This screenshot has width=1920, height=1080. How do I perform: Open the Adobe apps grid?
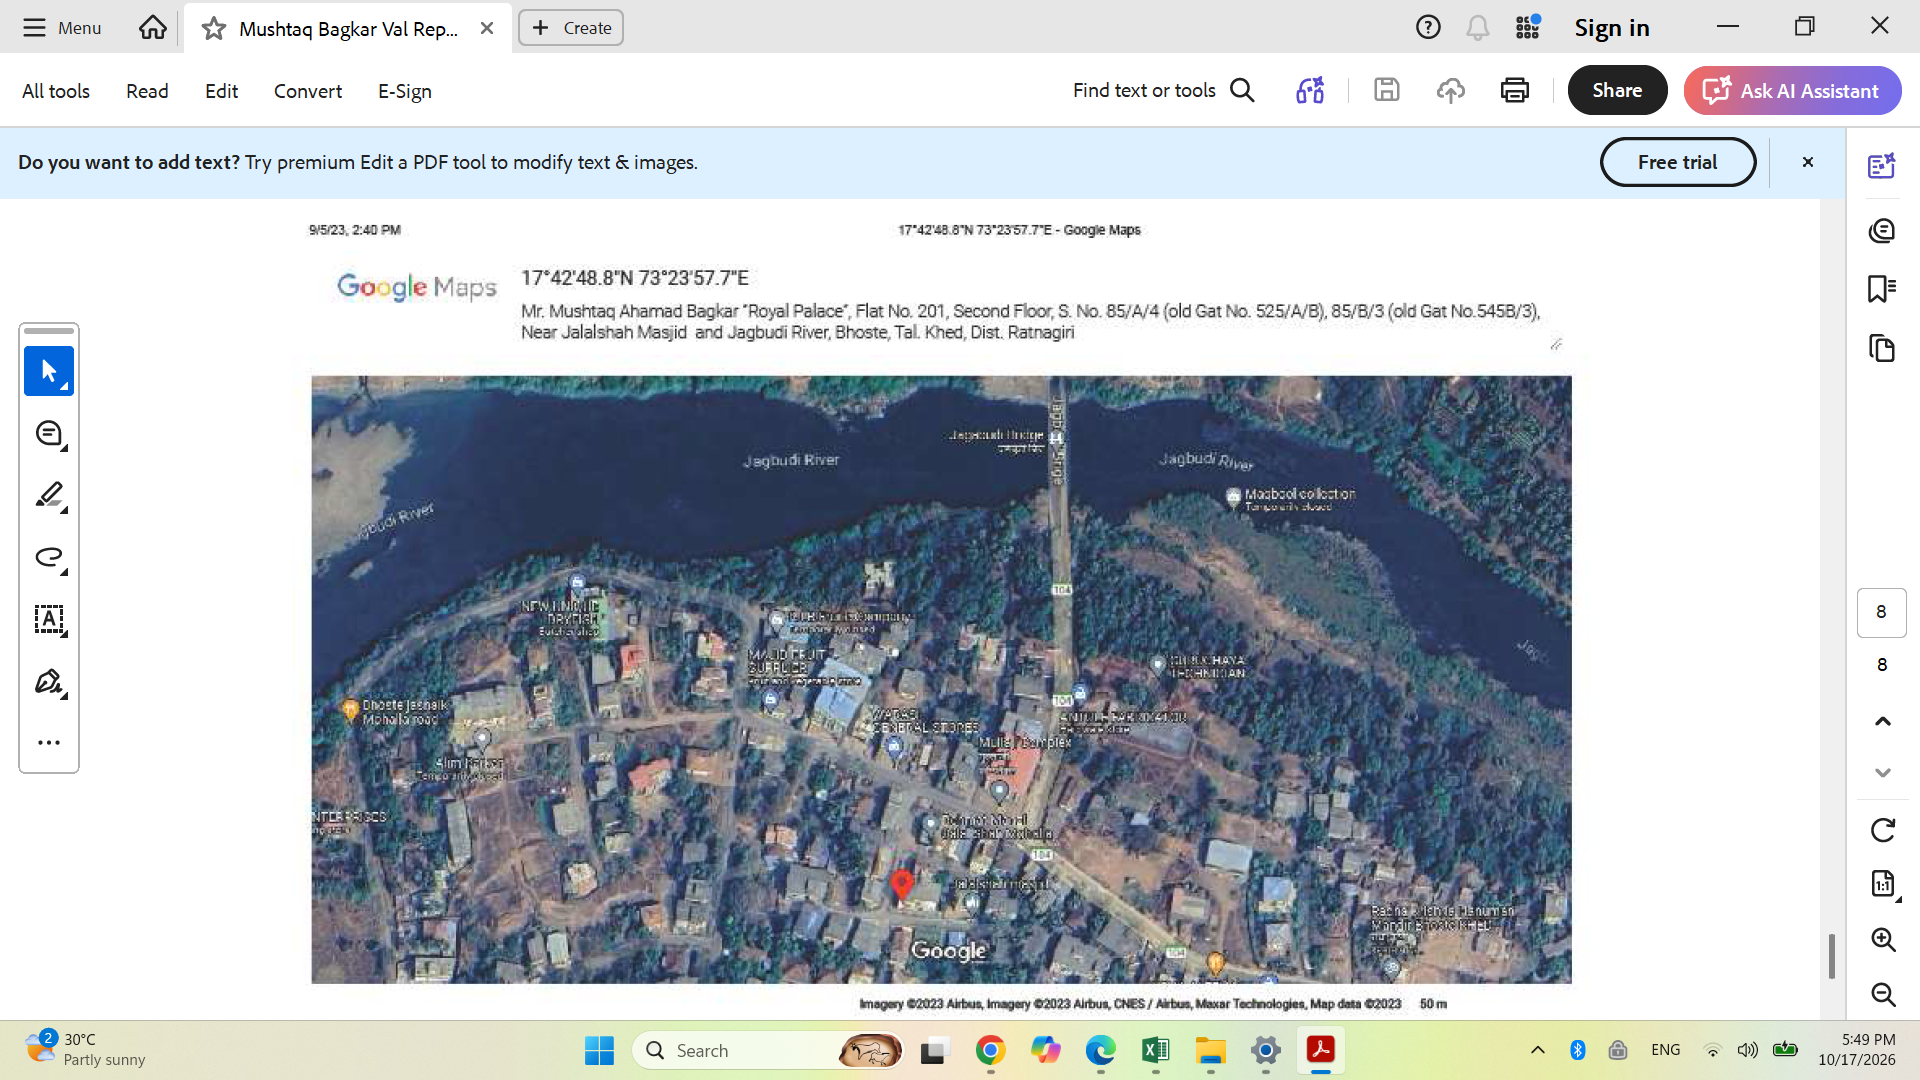(x=1528, y=28)
